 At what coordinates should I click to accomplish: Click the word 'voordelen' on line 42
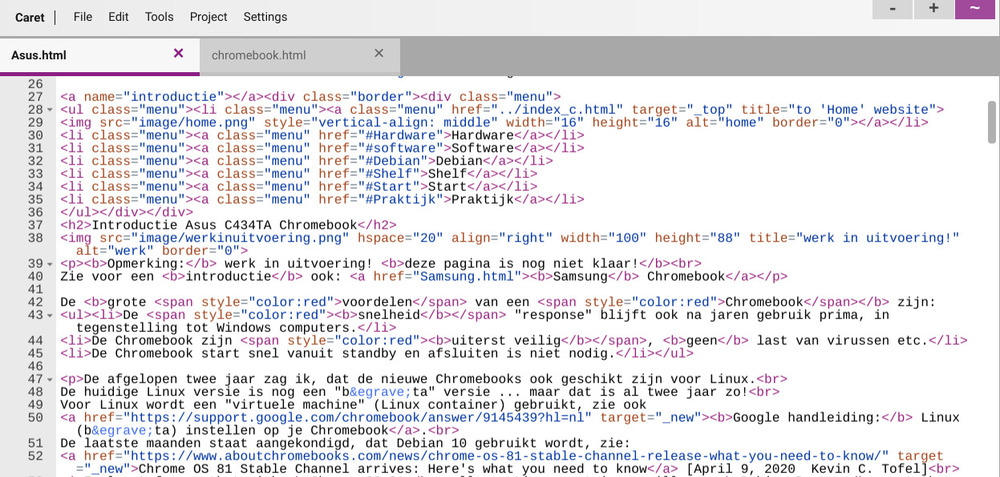pos(377,302)
